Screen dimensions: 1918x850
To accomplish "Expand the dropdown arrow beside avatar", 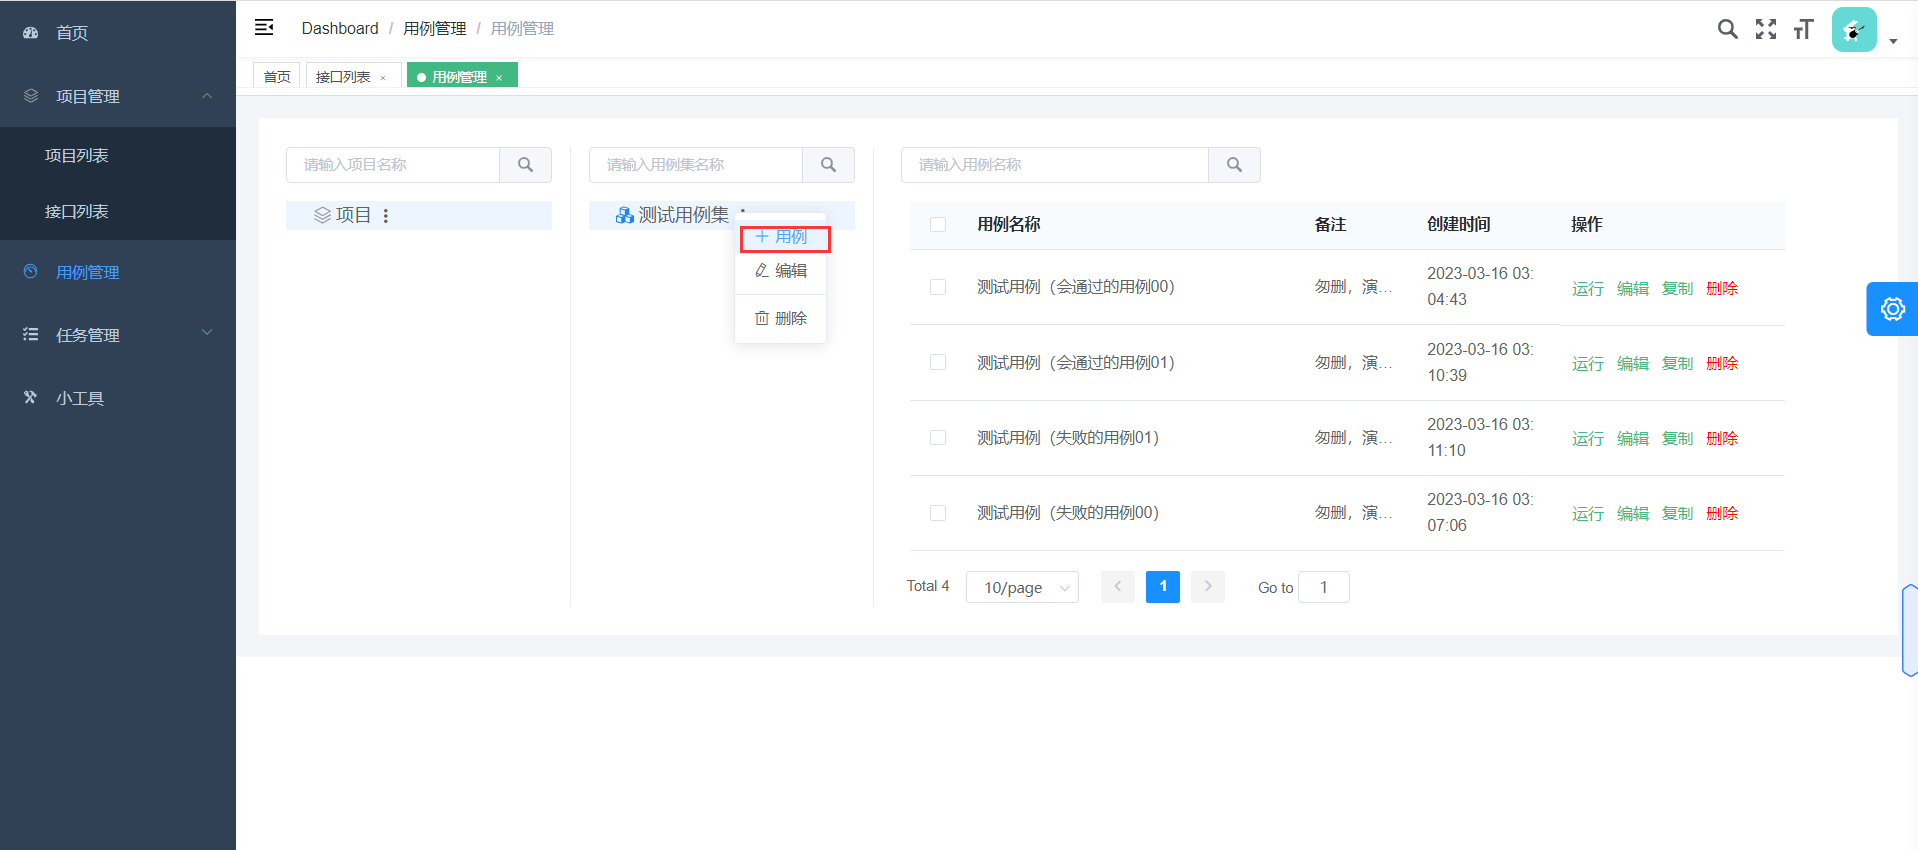I will click(1893, 42).
